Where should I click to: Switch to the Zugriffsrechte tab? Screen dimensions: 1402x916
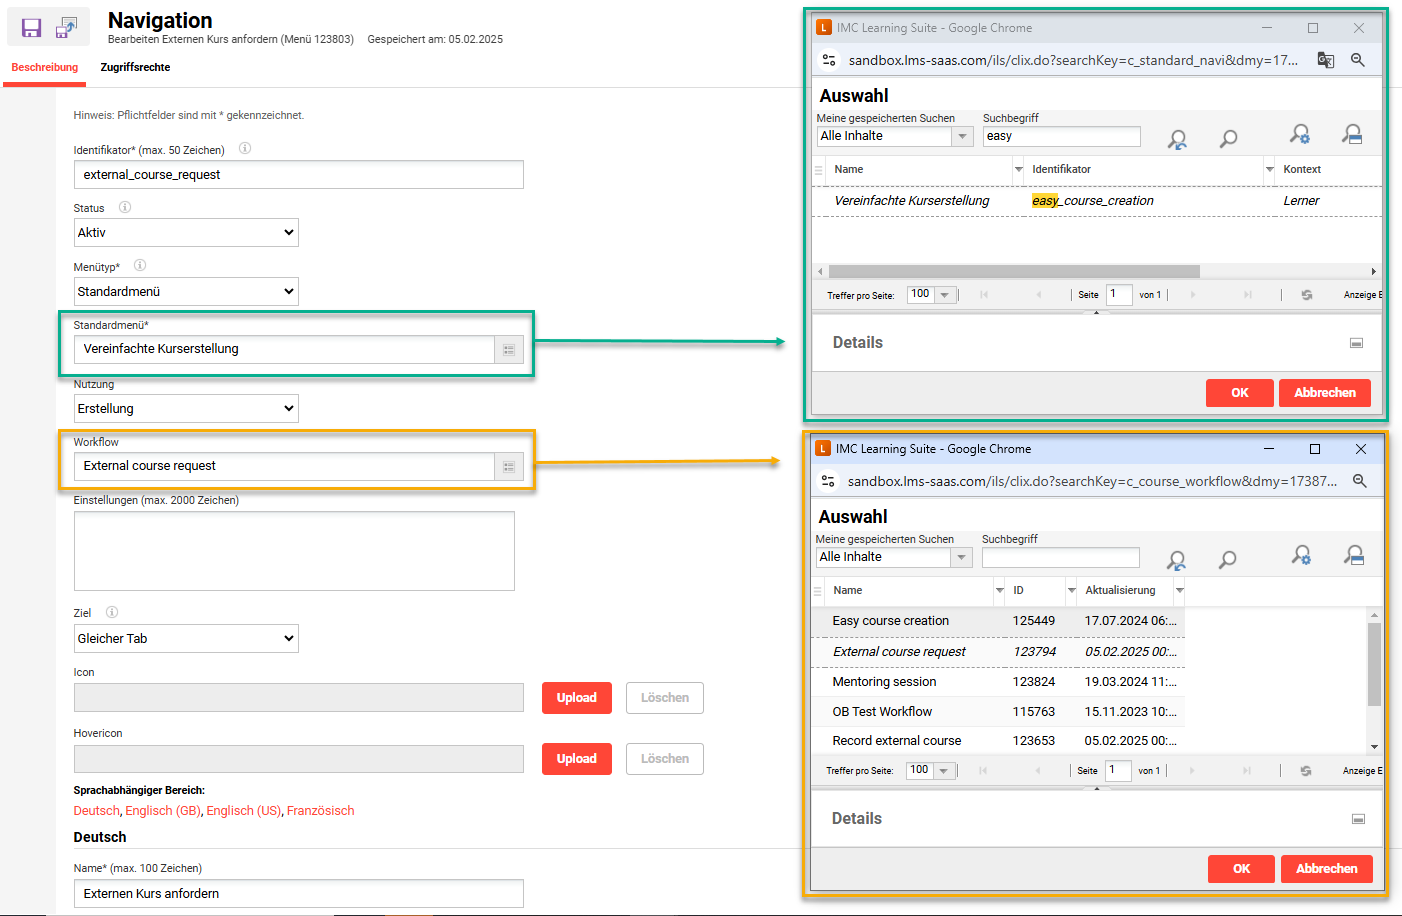[x=135, y=67]
